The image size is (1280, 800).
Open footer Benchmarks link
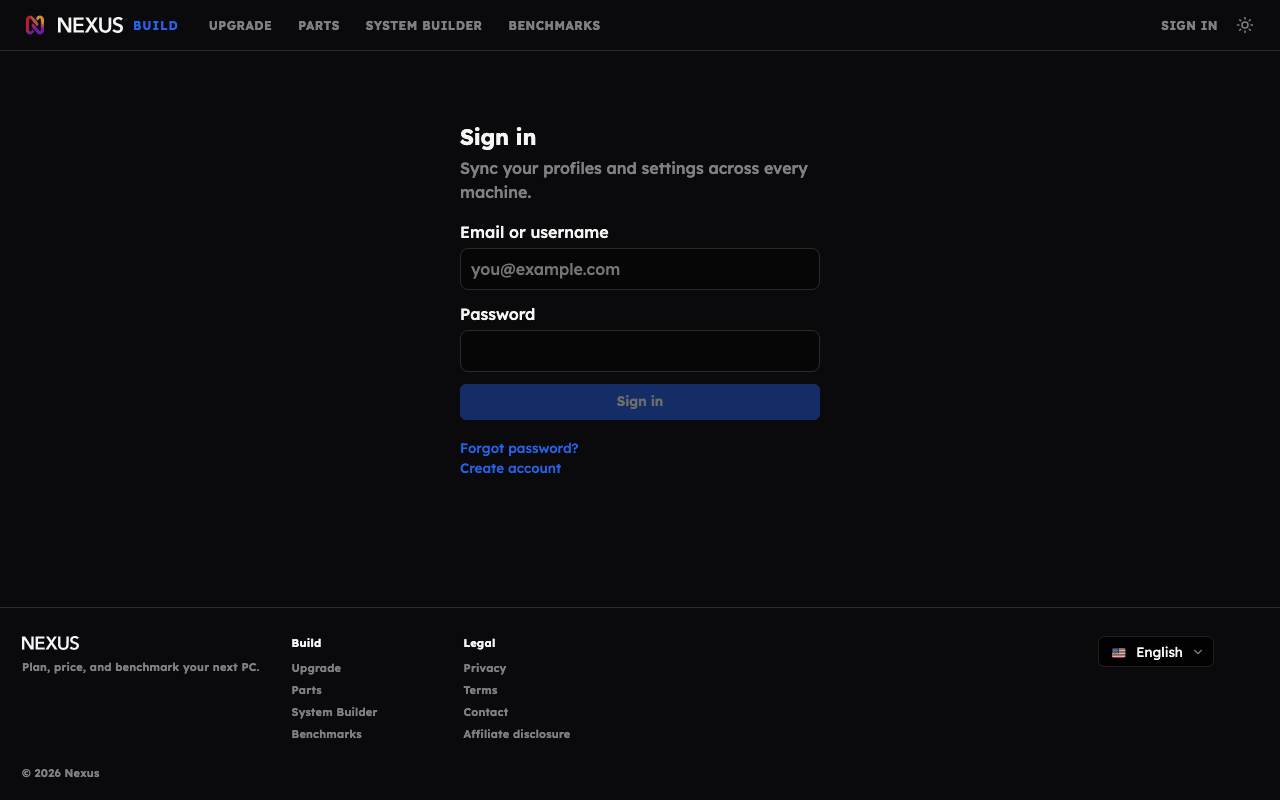[326, 734]
